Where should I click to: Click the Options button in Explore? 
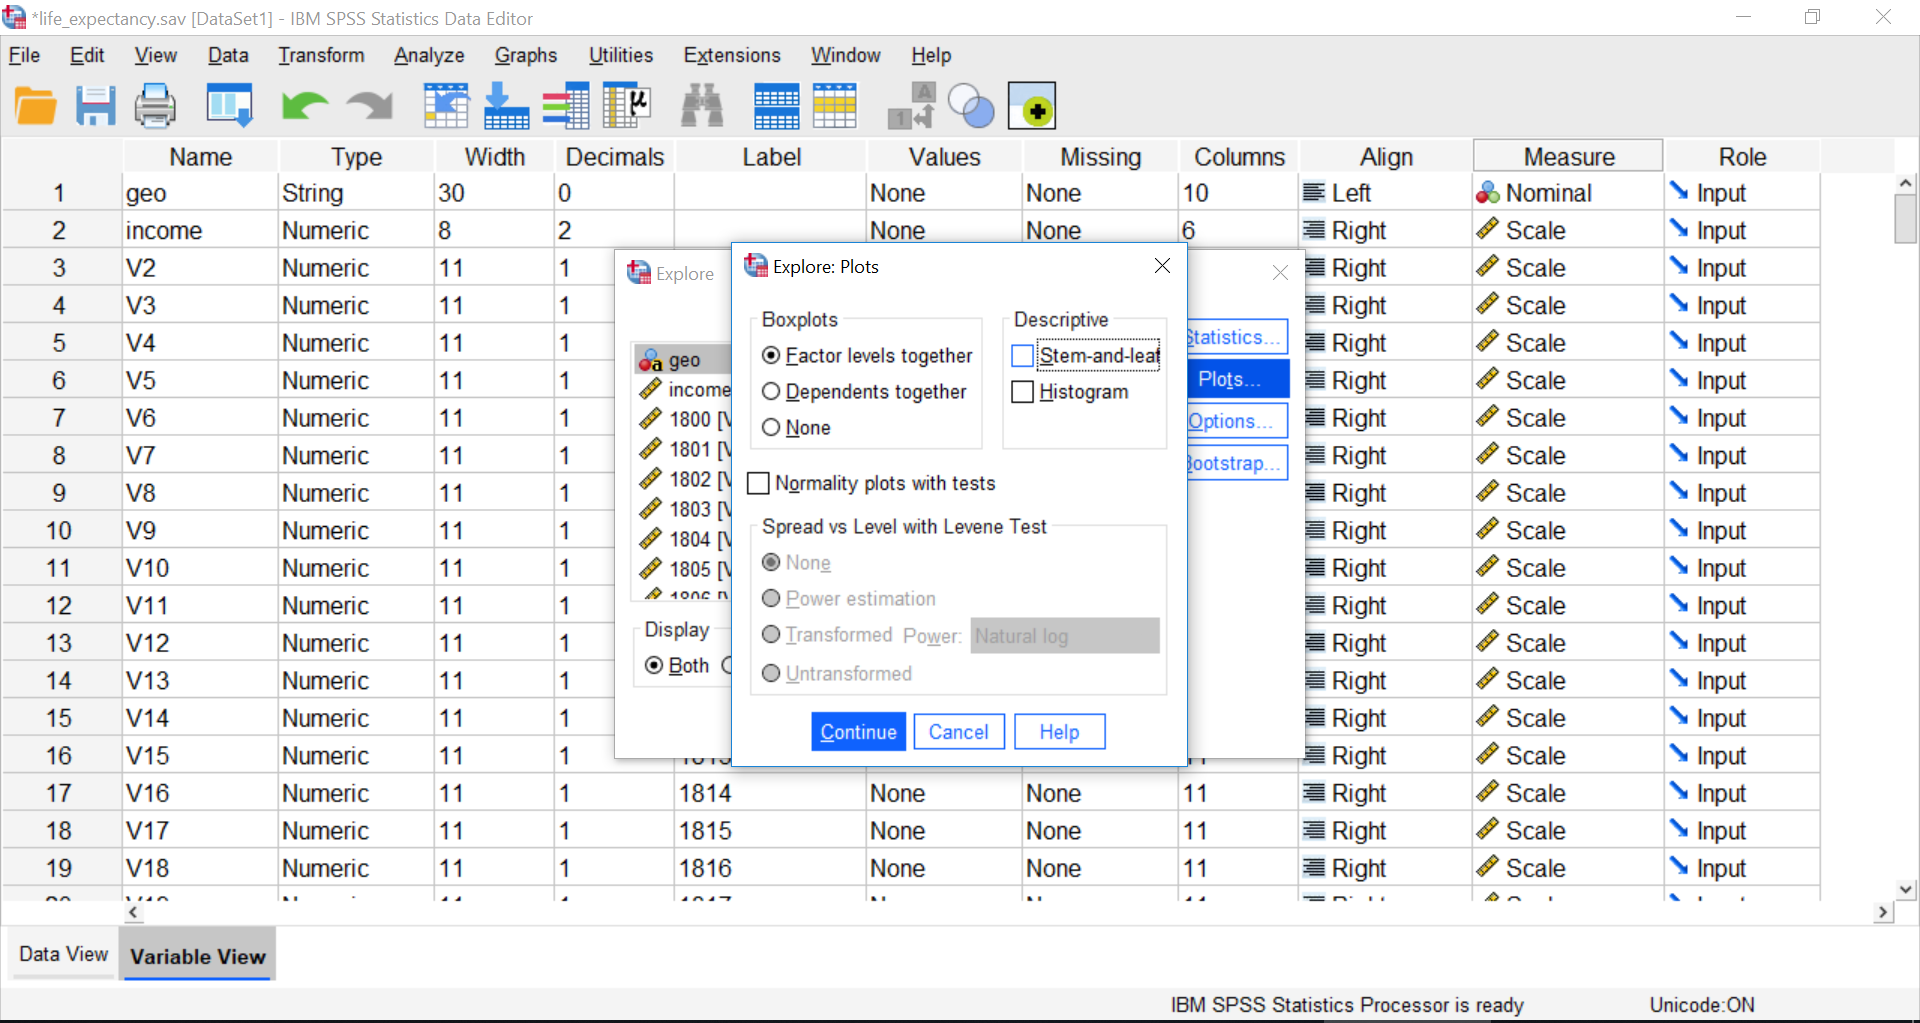1237,421
